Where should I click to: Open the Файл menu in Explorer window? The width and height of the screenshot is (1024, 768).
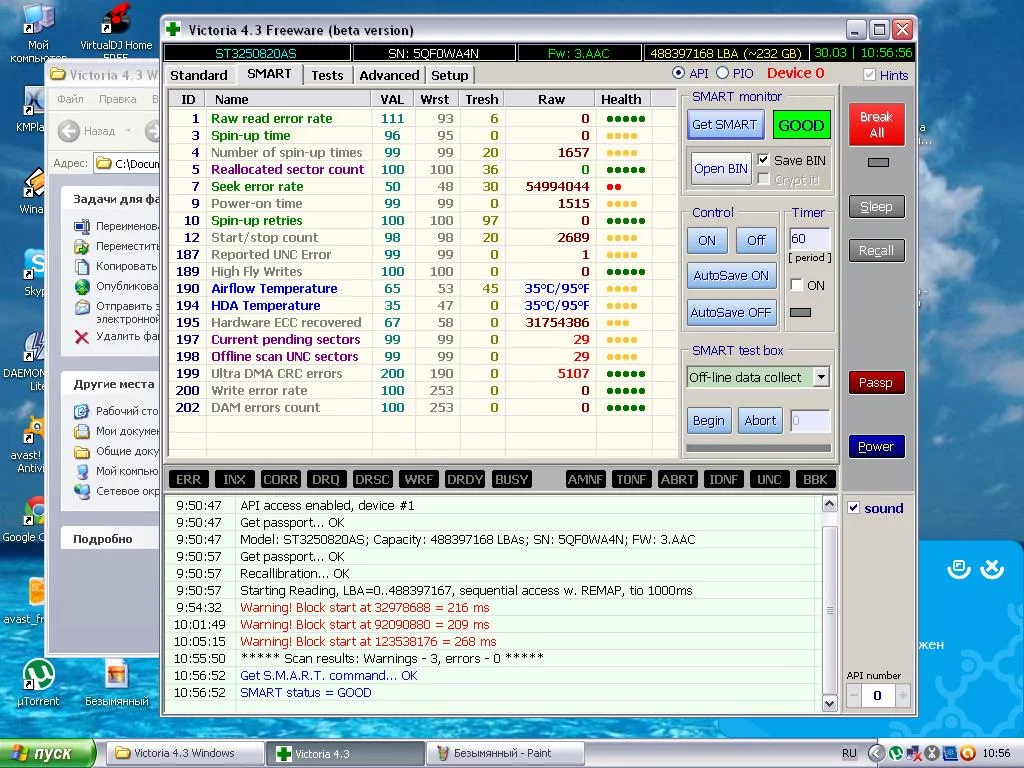[70, 99]
